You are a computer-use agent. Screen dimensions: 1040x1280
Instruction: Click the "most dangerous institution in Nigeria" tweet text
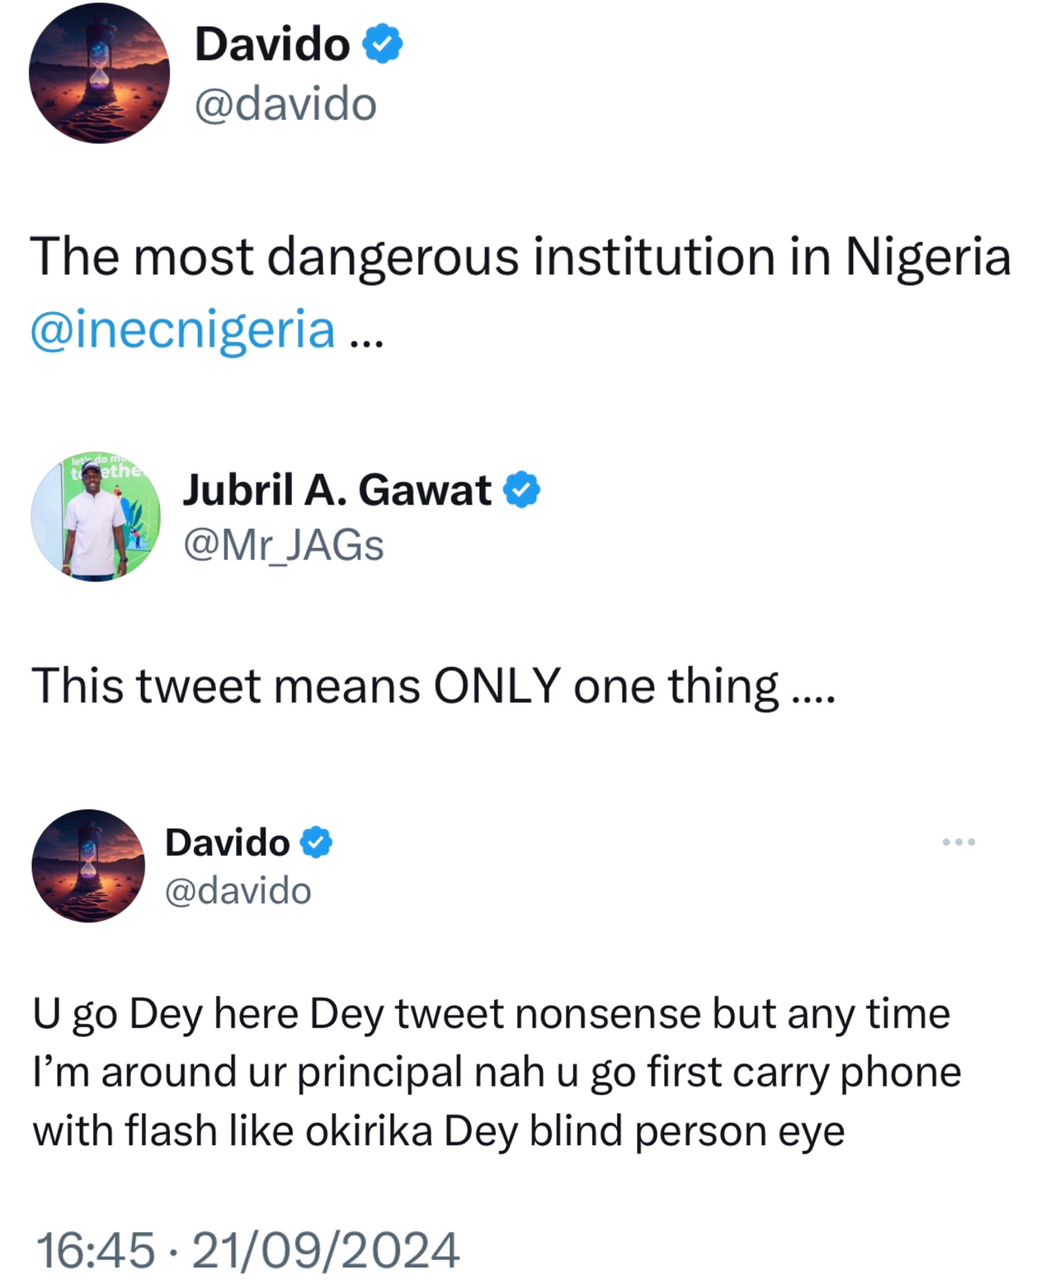click(520, 258)
